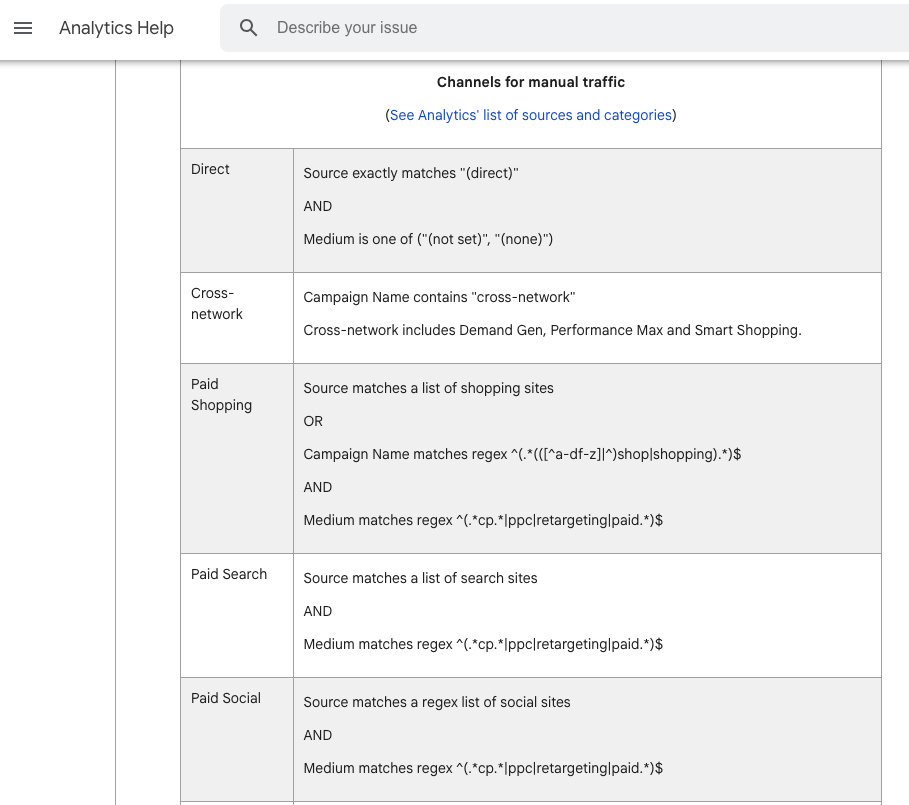Open 'See Analytics' list of sources and categories' link
The image size is (909, 805).
[530, 115]
